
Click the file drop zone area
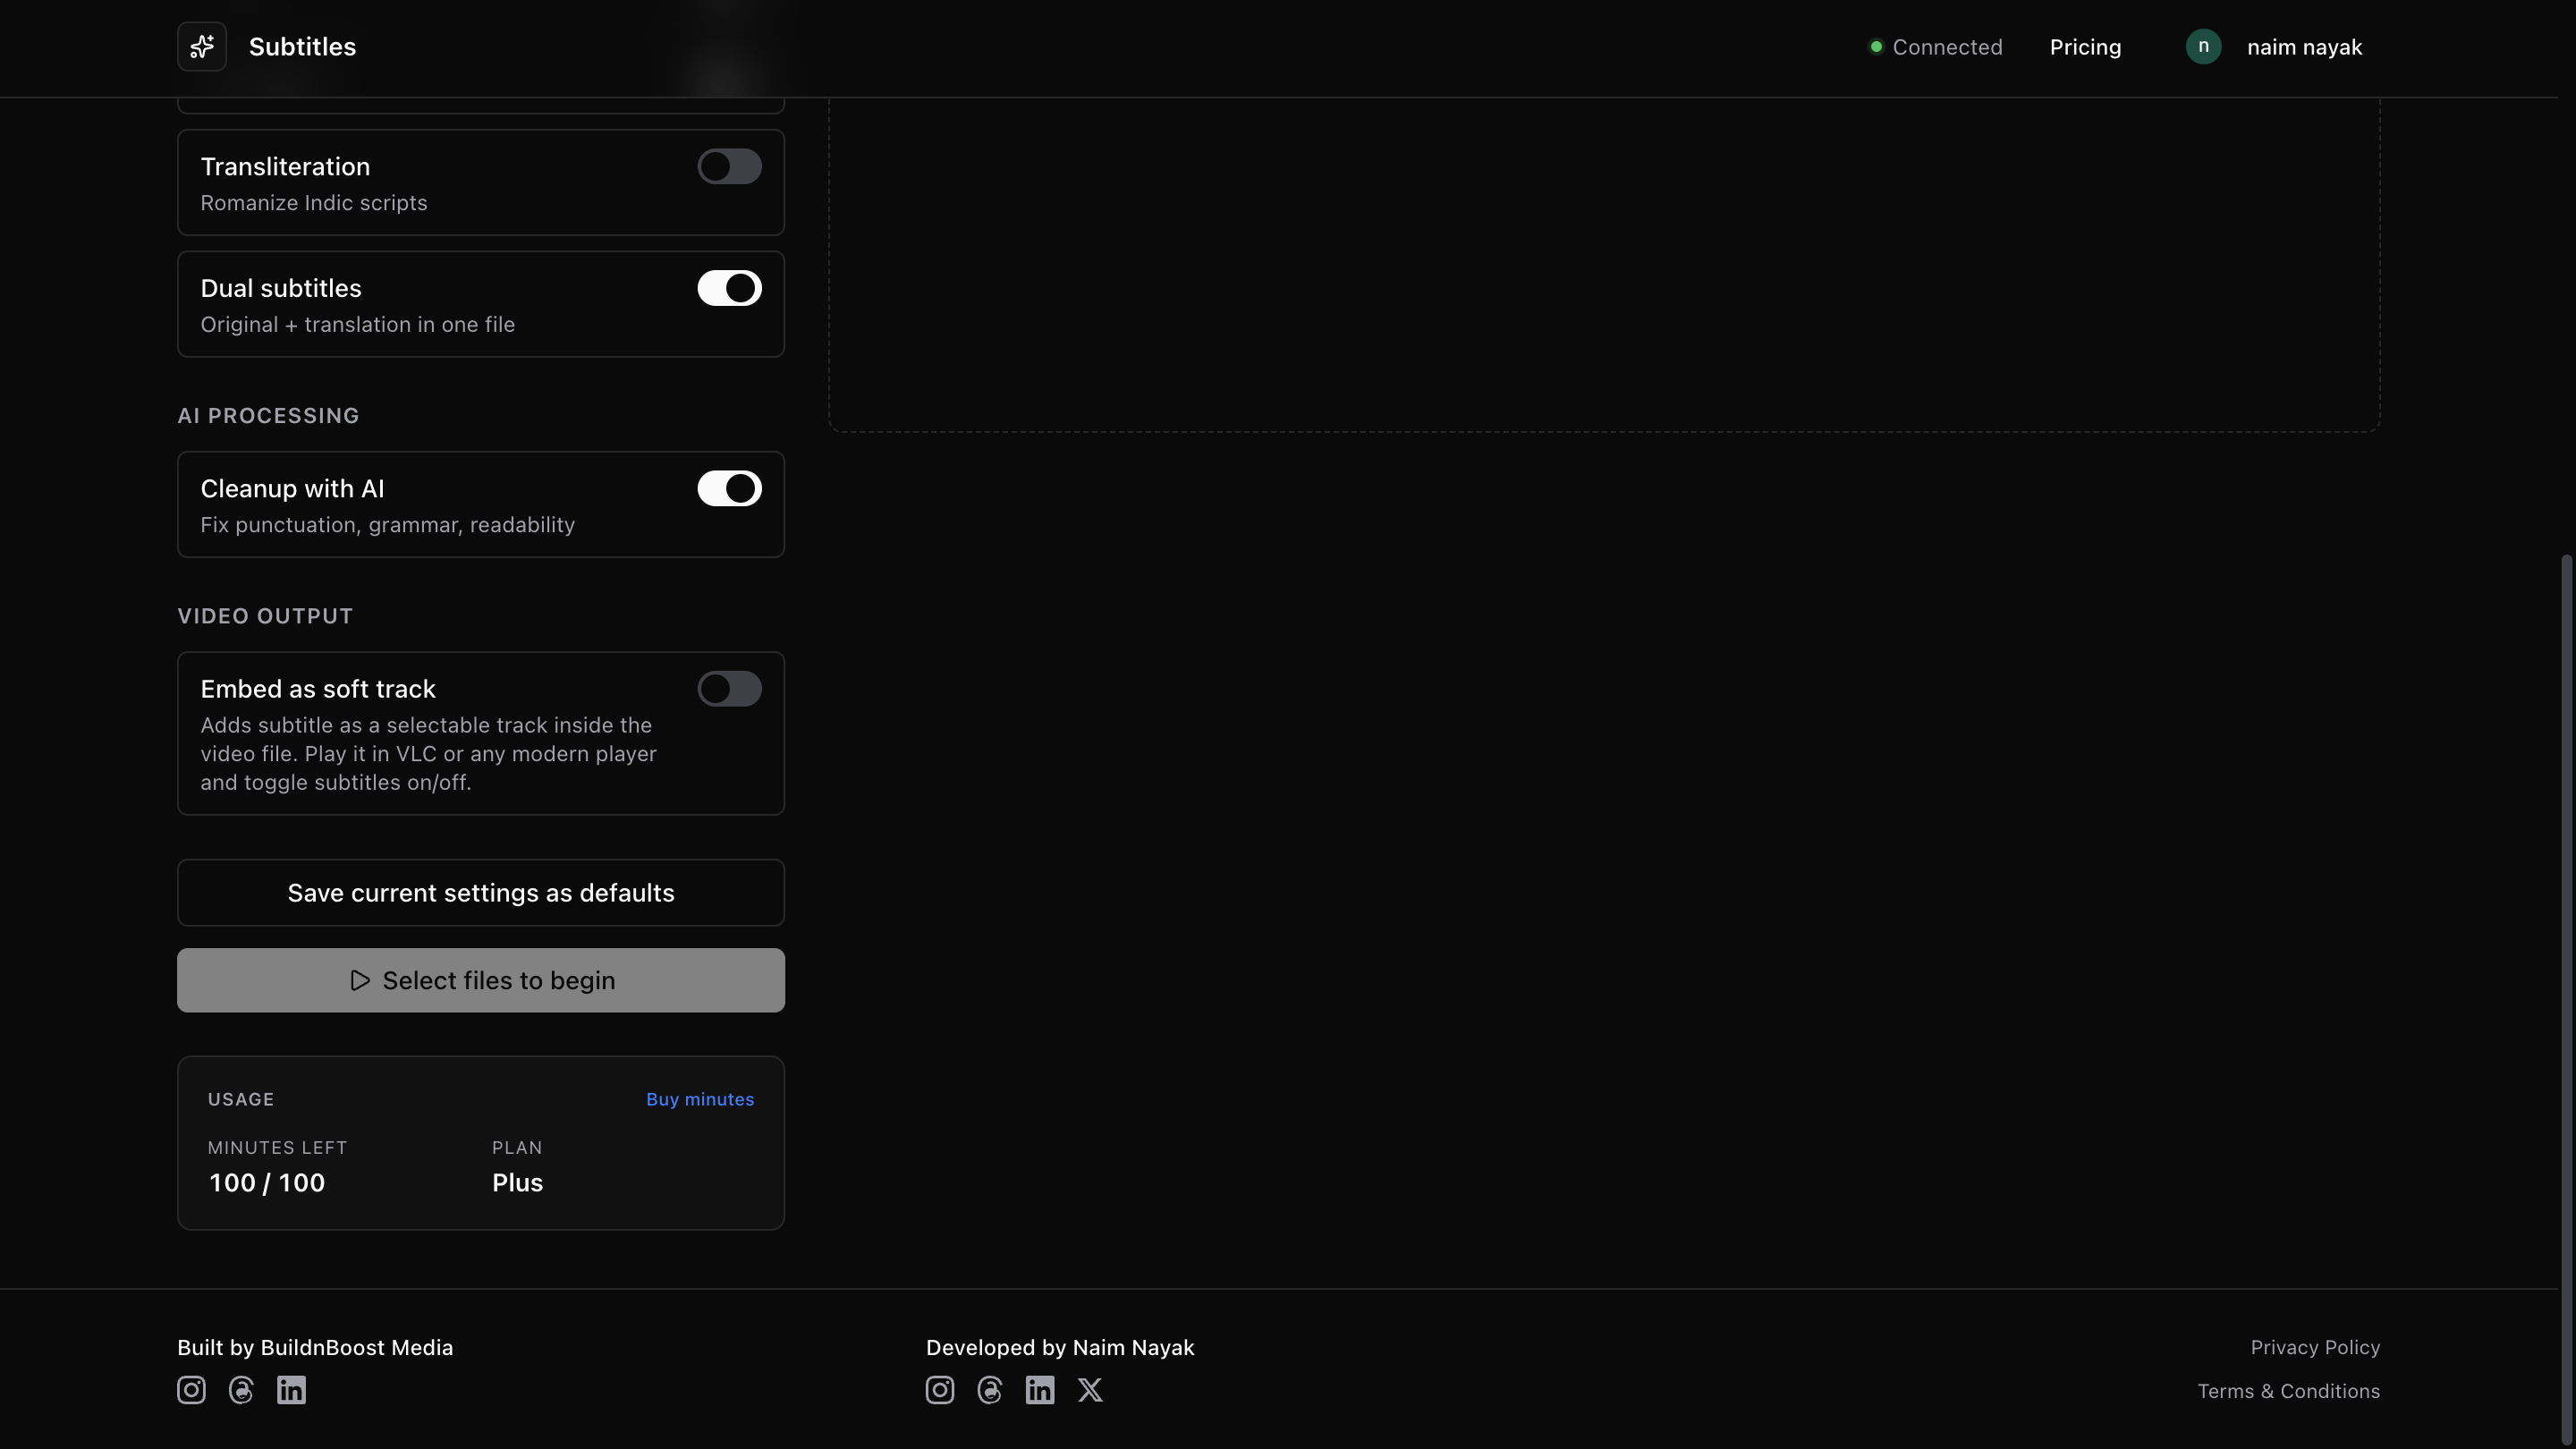(1604, 265)
